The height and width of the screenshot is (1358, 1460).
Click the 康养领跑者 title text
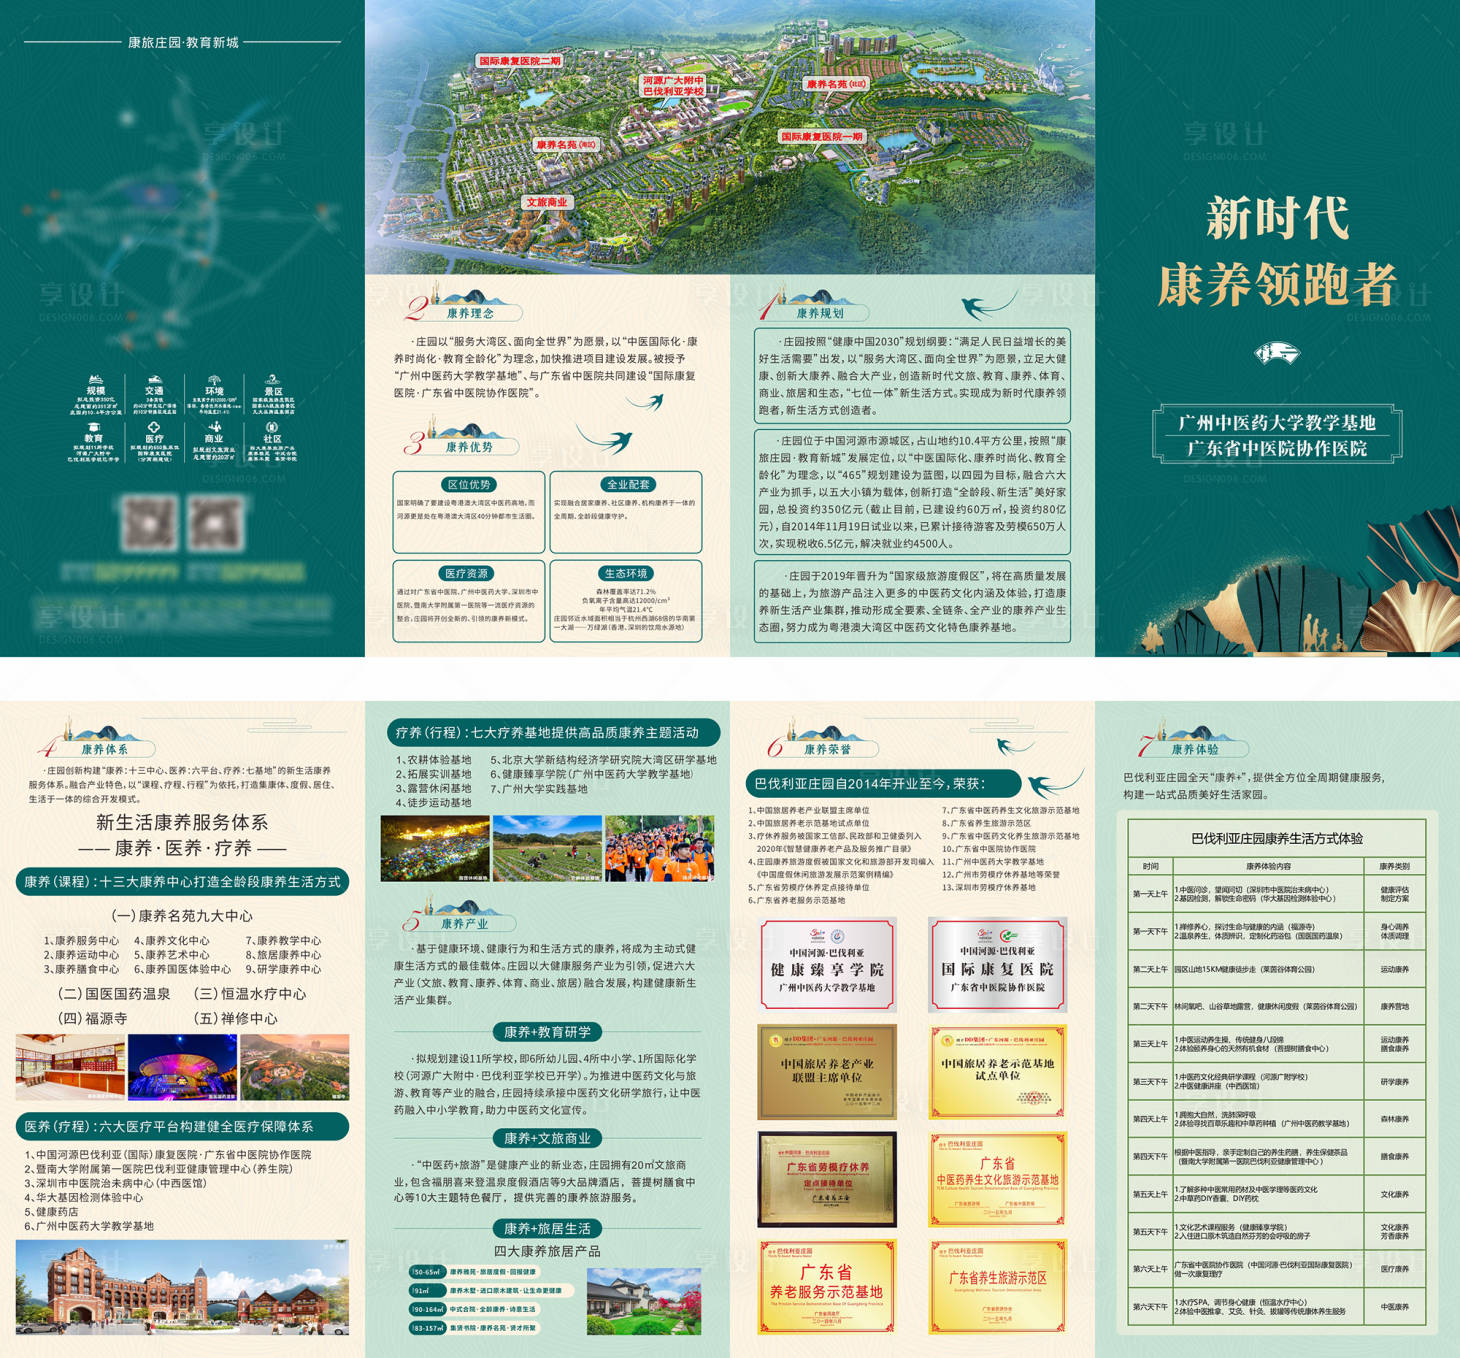pos(1277,285)
